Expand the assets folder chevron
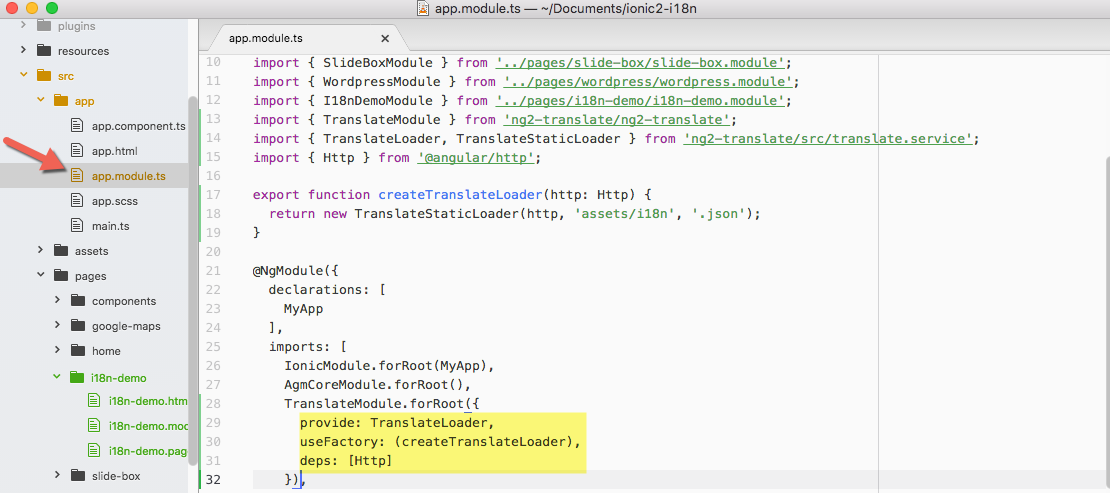 click(40, 250)
